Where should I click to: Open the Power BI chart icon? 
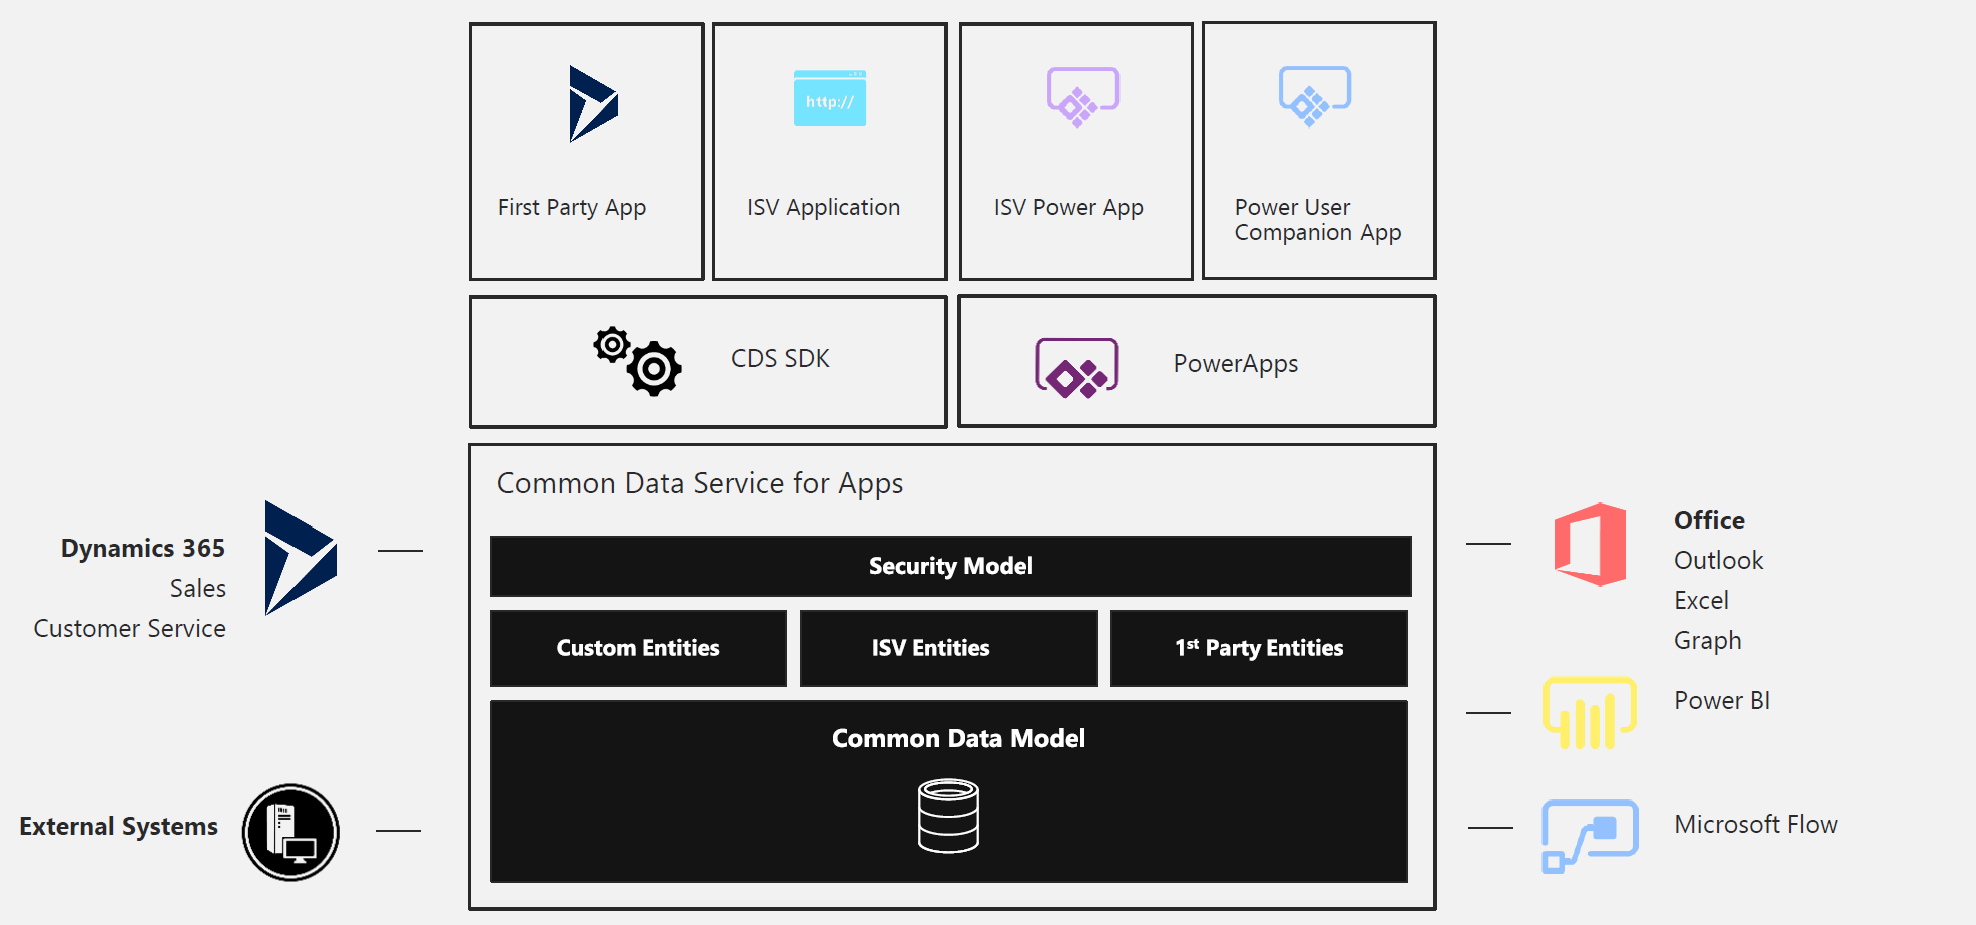click(x=1588, y=710)
